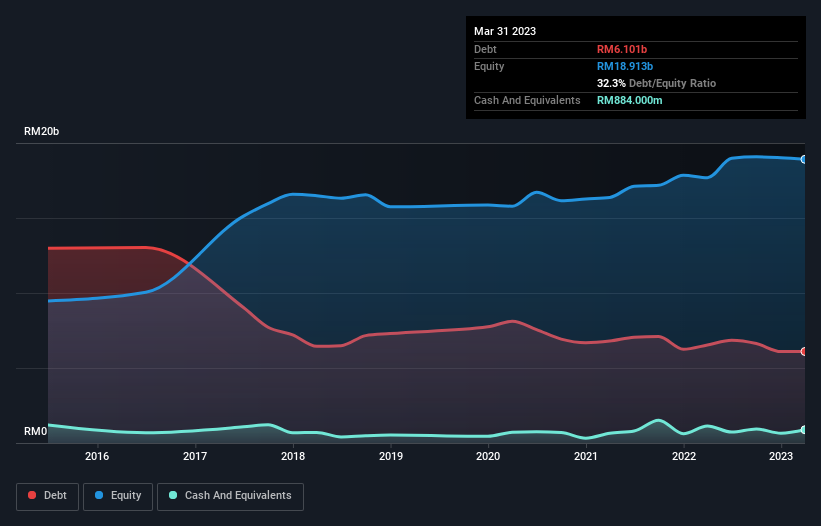Click the blue Equity end marker at Mar 2023
821x526 pixels.
coord(804,159)
